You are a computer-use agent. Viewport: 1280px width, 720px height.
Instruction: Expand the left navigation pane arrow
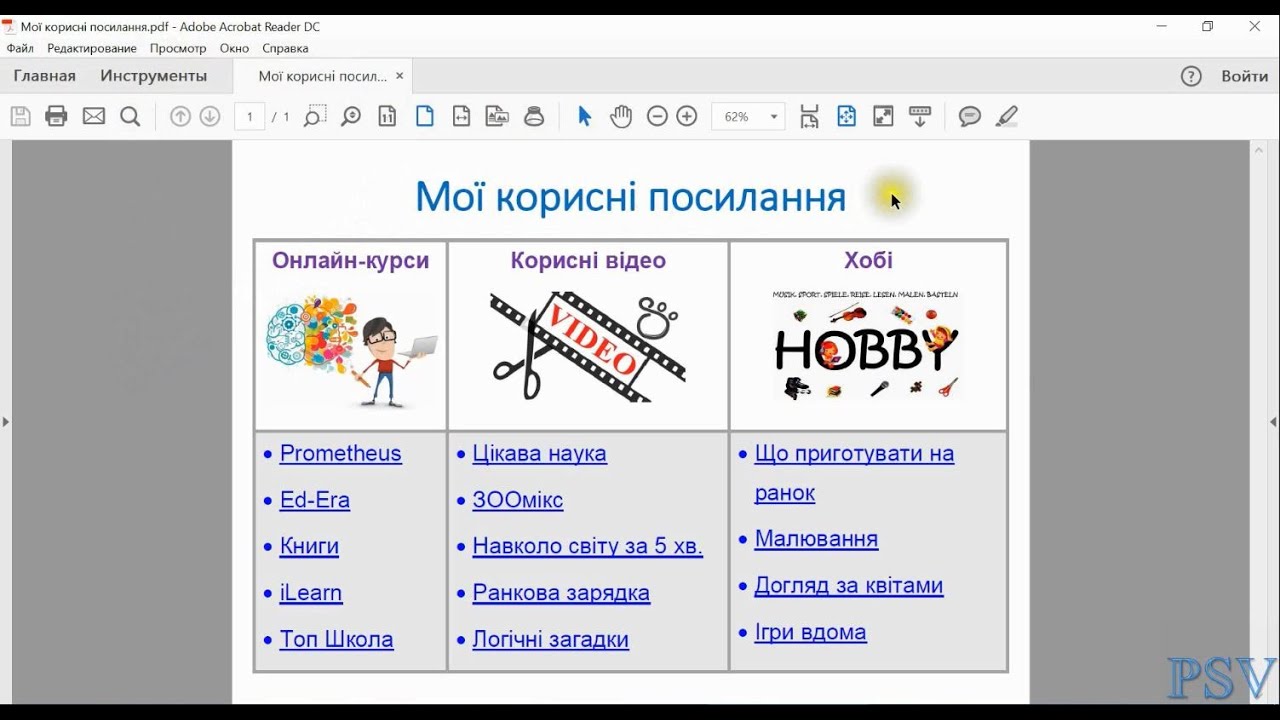5,422
